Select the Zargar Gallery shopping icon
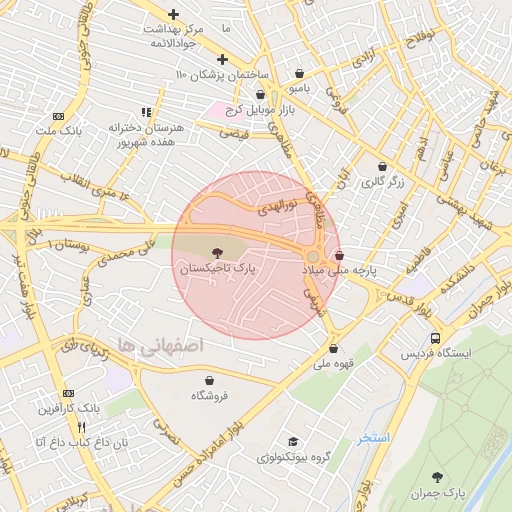Screen dimensions: 512x512 pos(382,166)
